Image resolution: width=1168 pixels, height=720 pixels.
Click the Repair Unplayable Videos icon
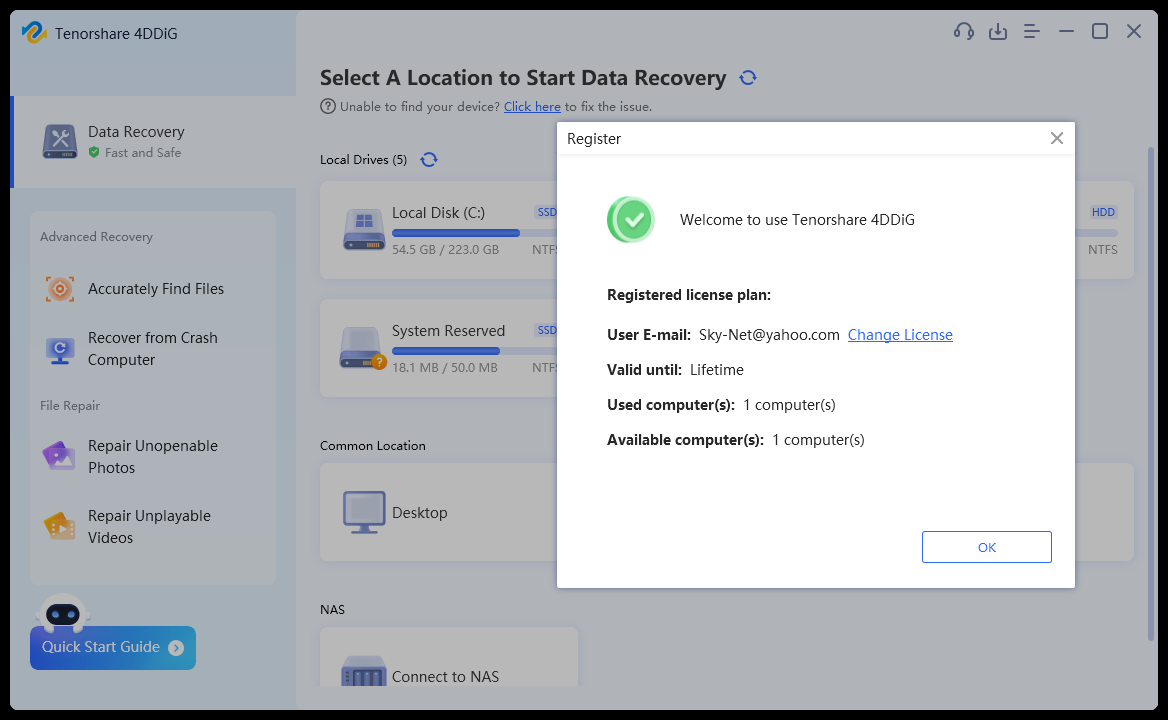coord(60,526)
